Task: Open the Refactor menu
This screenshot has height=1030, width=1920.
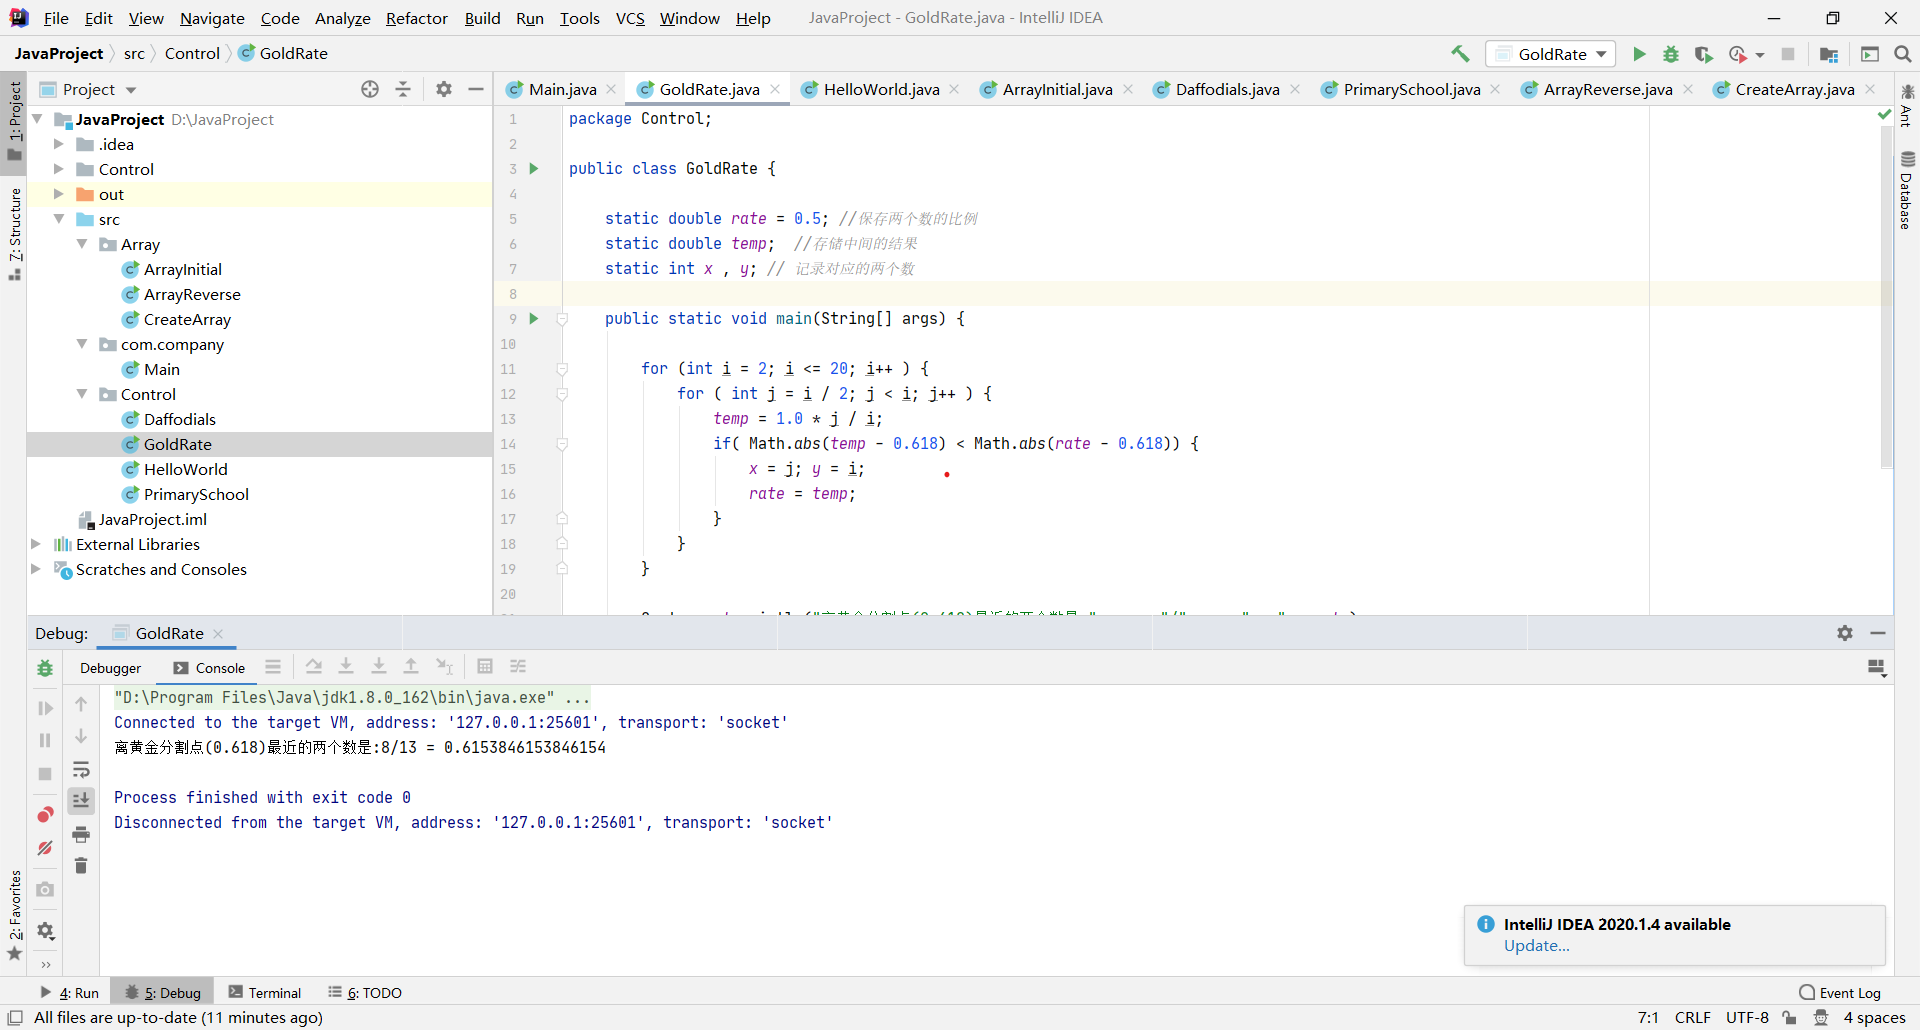Action: click(x=416, y=18)
